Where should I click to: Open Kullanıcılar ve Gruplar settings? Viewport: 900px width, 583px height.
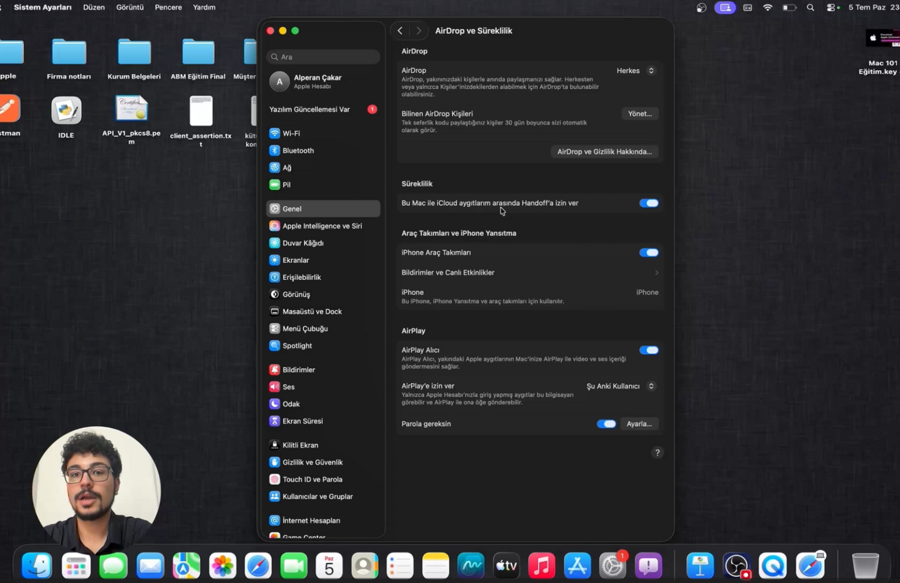click(x=323, y=497)
